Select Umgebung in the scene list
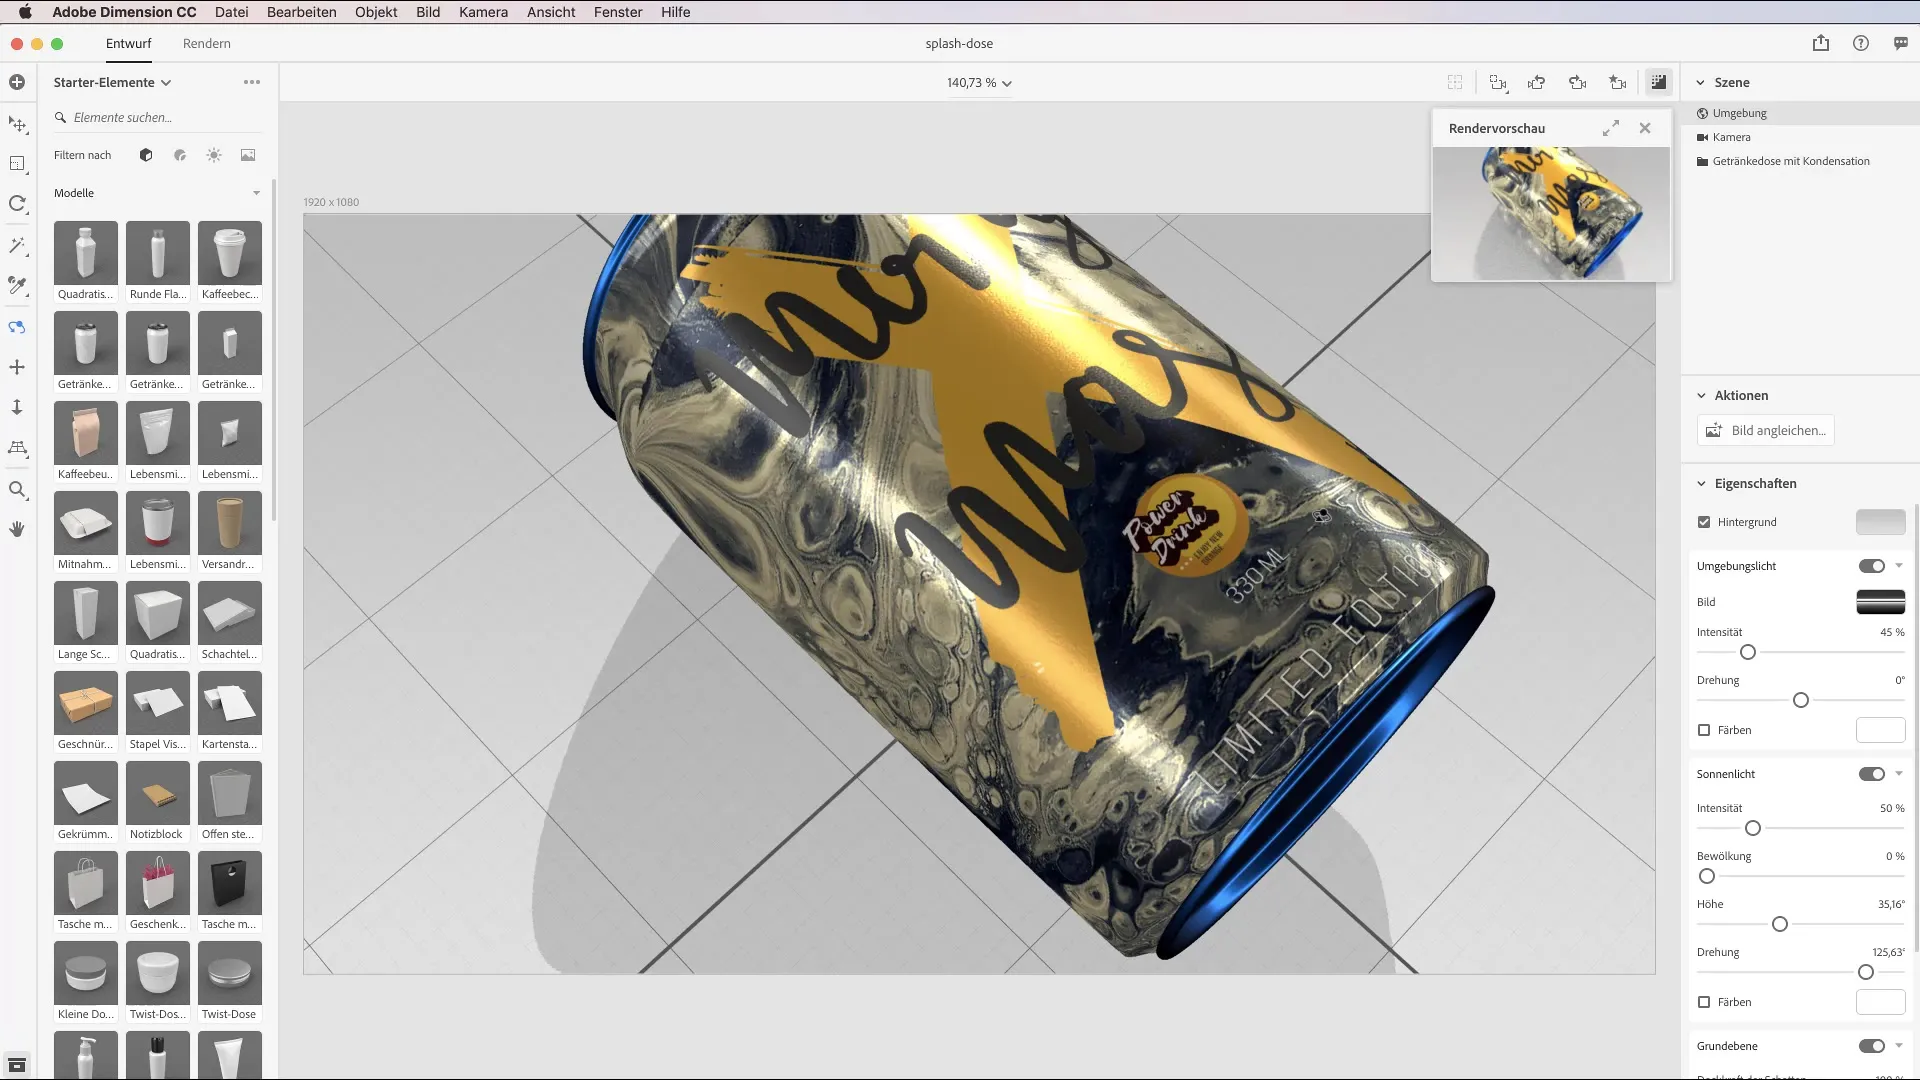The width and height of the screenshot is (1920, 1080). [x=1800, y=113]
